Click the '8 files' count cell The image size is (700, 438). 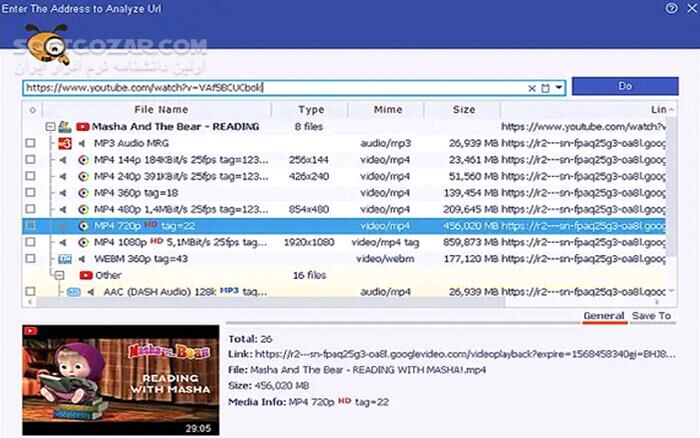click(x=309, y=127)
